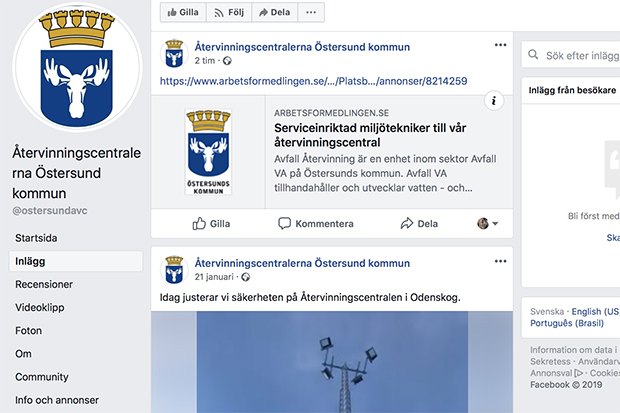Open the Östersunds Kommun link preview thumbnail

pyautogui.click(x=208, y=152)
